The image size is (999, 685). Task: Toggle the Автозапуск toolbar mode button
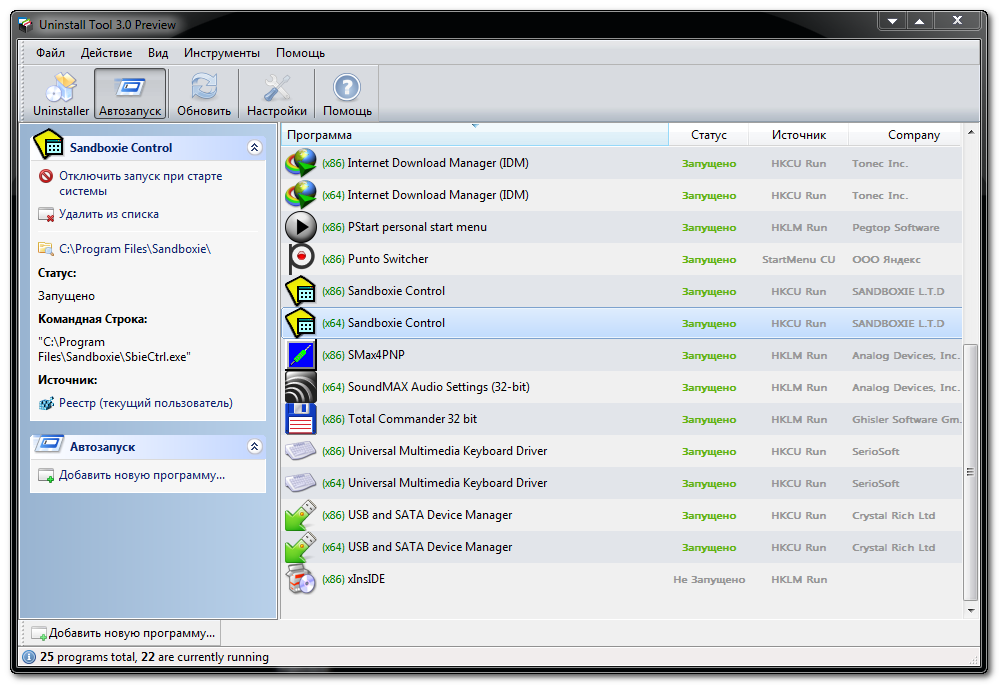tap(130, 95)
